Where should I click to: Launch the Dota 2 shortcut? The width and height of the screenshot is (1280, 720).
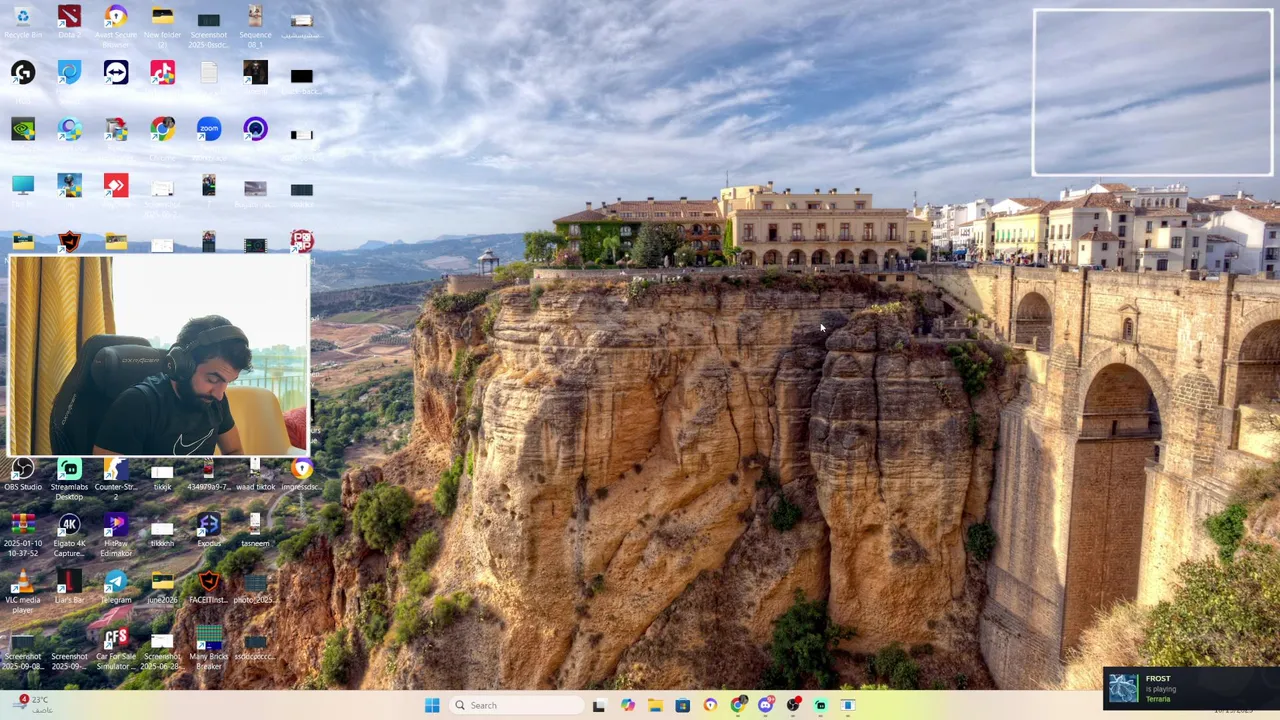[x=69, y=23]
